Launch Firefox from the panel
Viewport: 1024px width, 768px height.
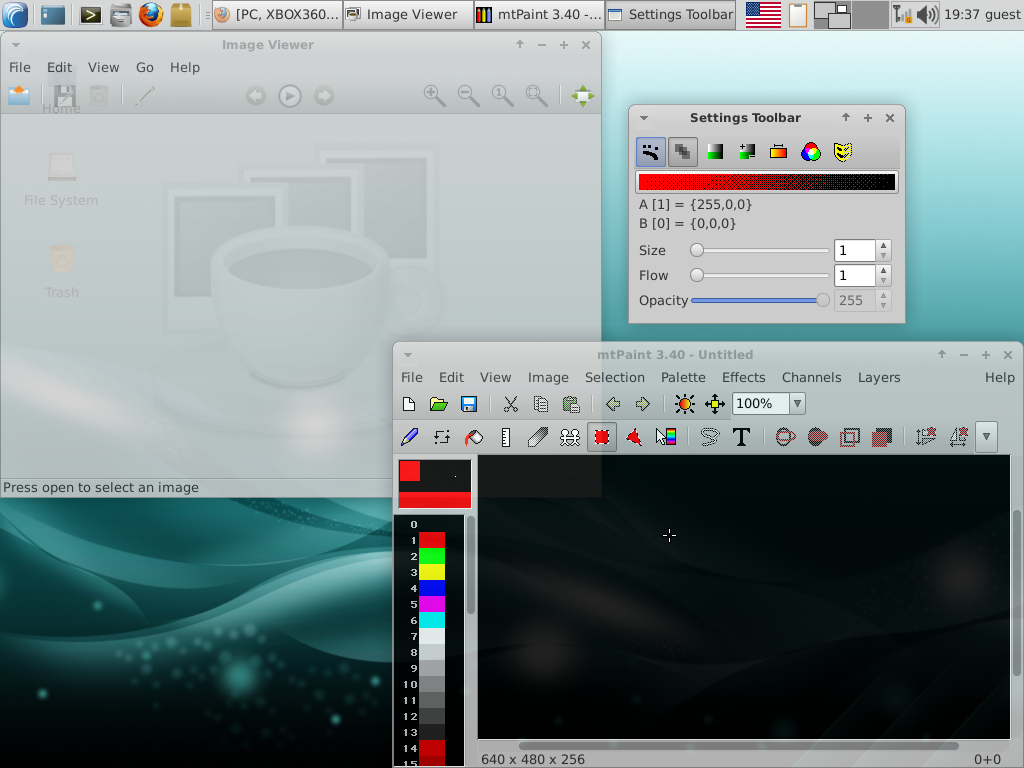(151, 14)
